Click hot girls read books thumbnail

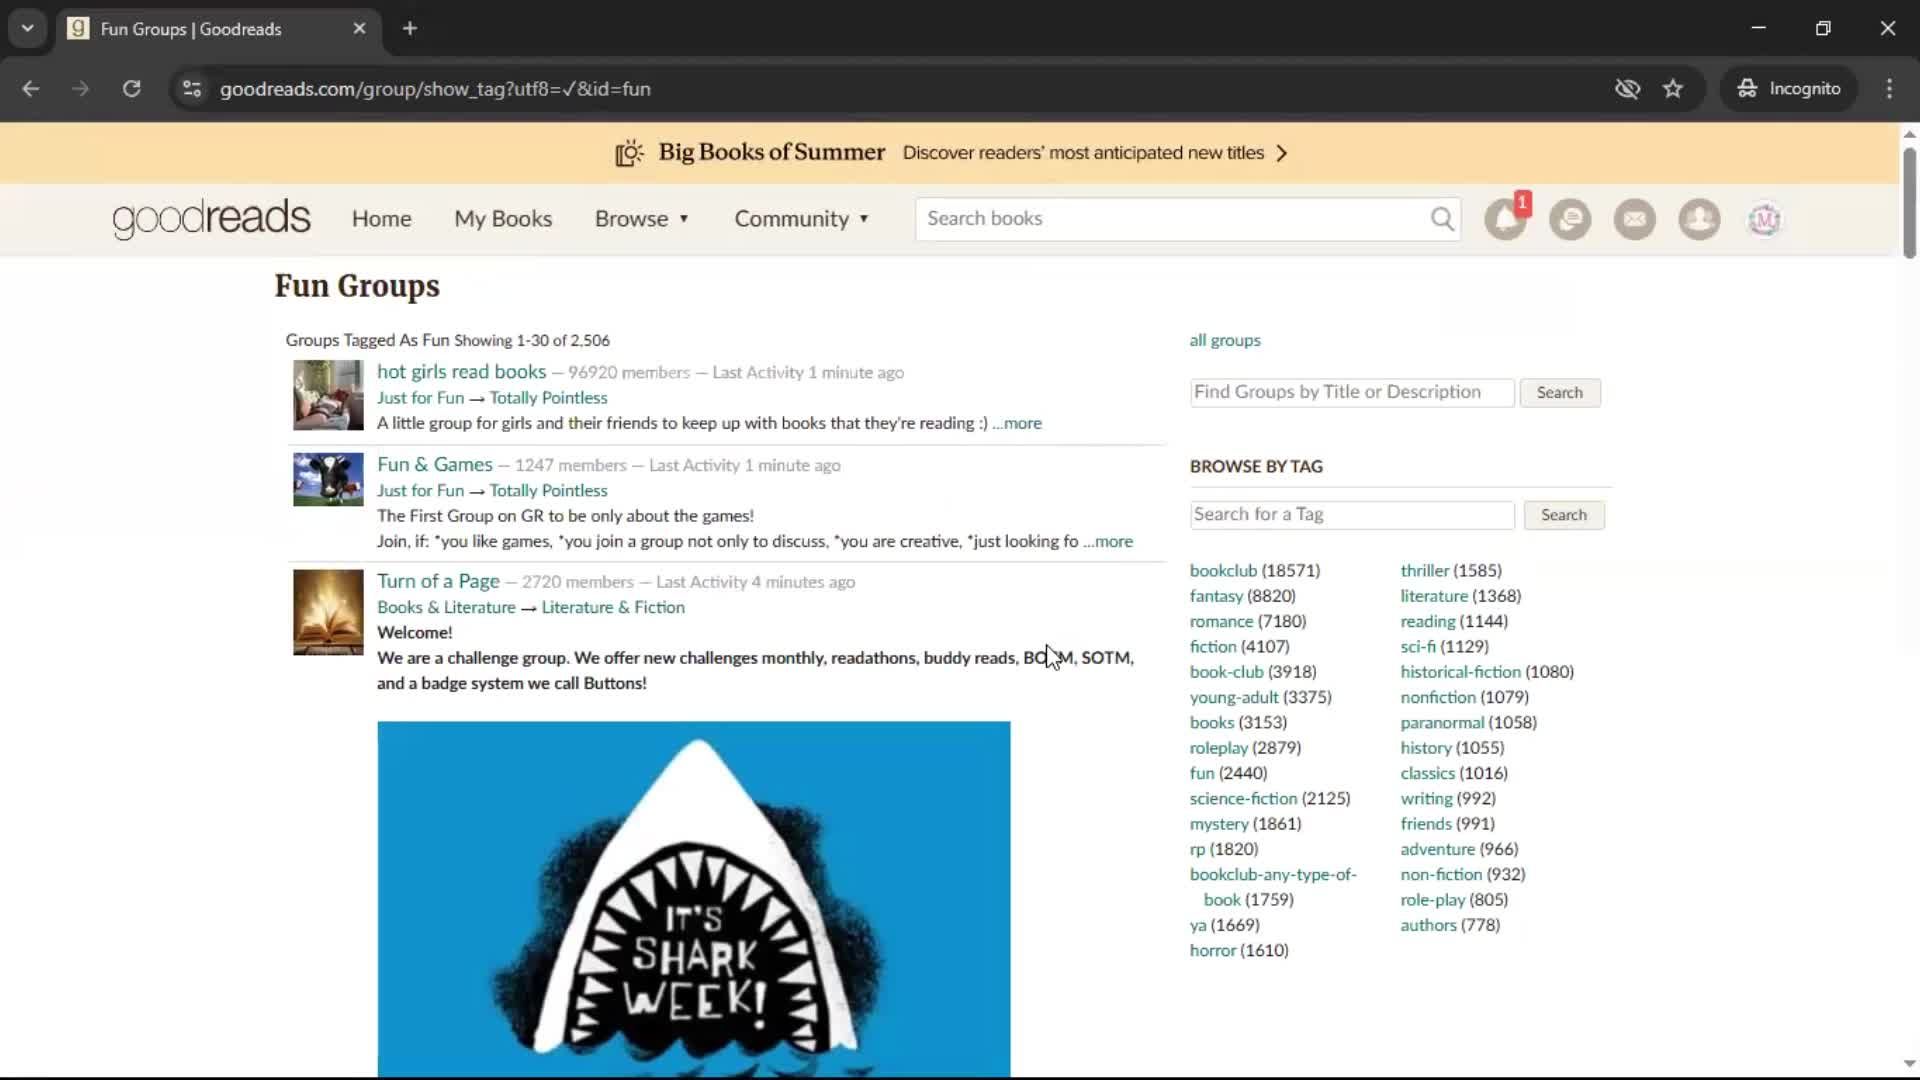pyautogui.click(x=328, y=395)
